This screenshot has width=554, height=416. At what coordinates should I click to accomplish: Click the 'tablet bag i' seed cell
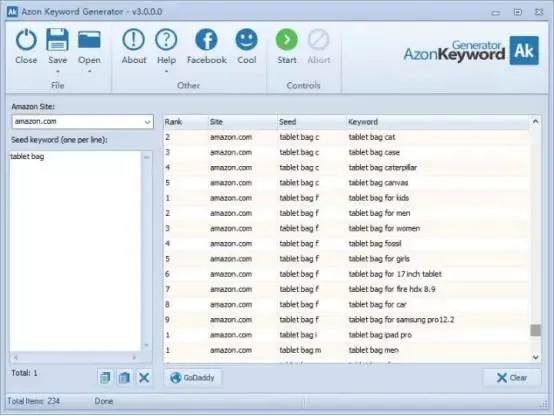pyautogui.click(x=298, y=335)
